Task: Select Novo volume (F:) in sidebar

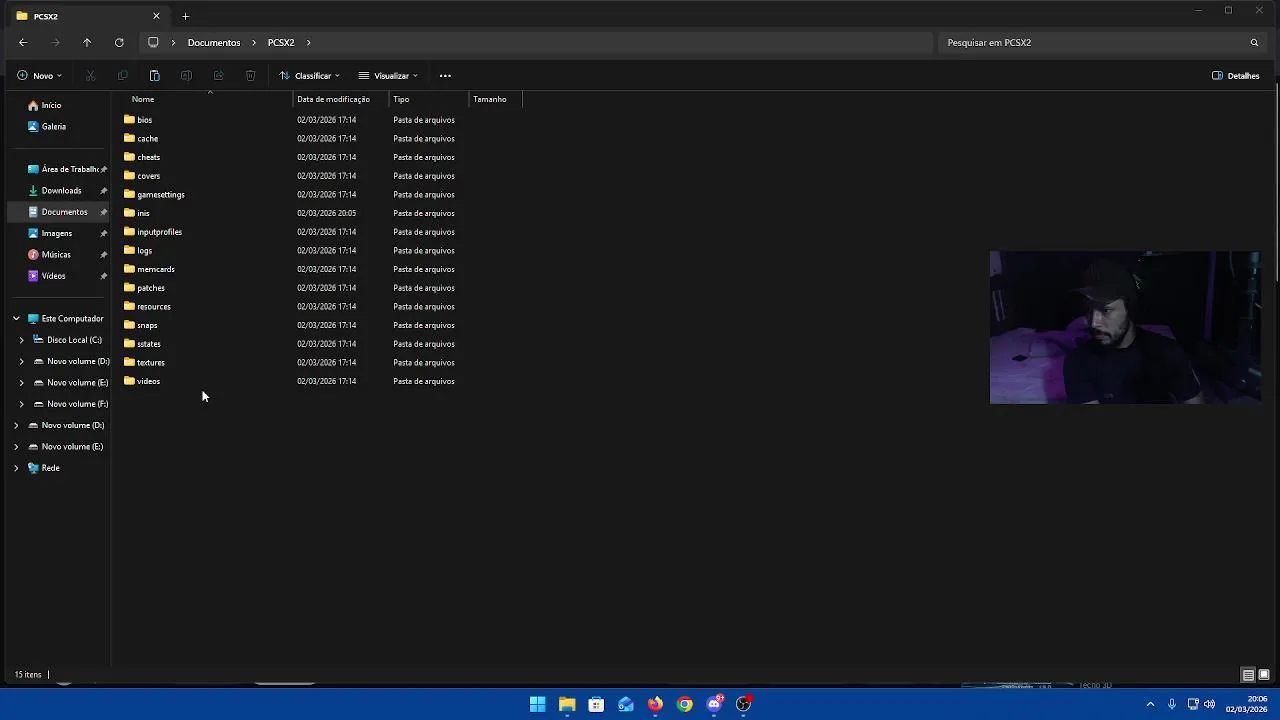Action: (x=77, y=404)
